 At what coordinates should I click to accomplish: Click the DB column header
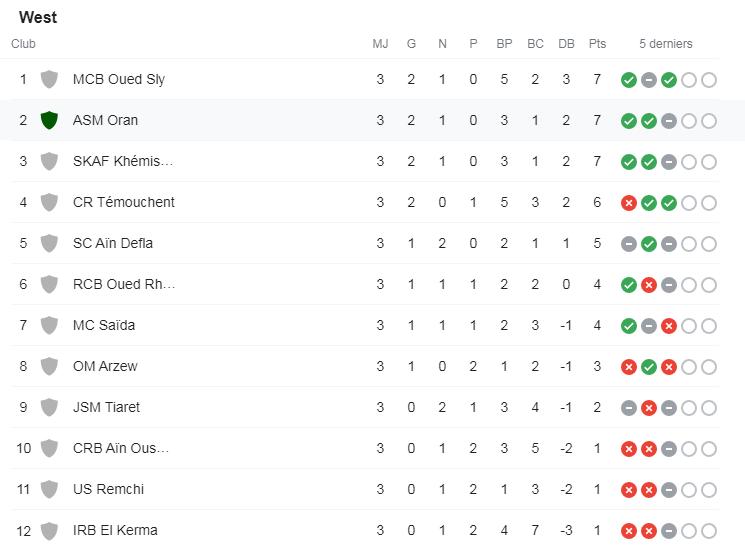click(x=566, y=44)
